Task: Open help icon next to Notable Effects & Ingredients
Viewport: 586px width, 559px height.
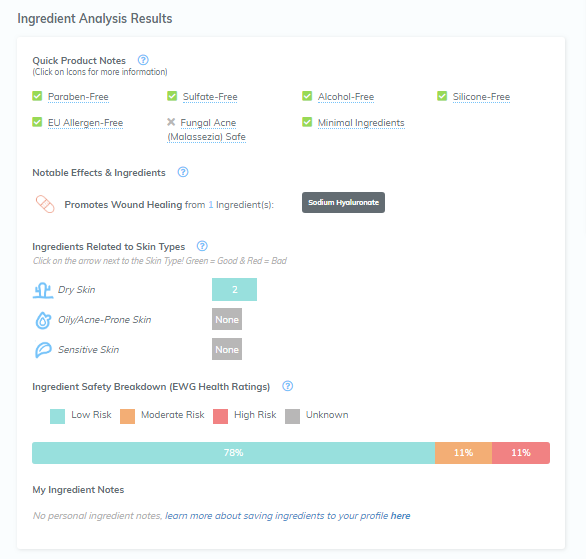Action: click(x=183, y=172)
